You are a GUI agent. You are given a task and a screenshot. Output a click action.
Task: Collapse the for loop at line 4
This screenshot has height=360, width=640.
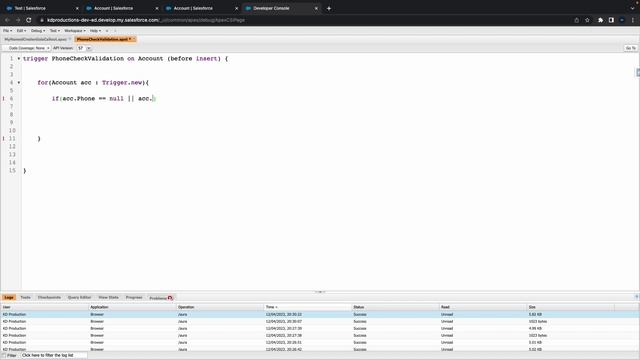19,83
